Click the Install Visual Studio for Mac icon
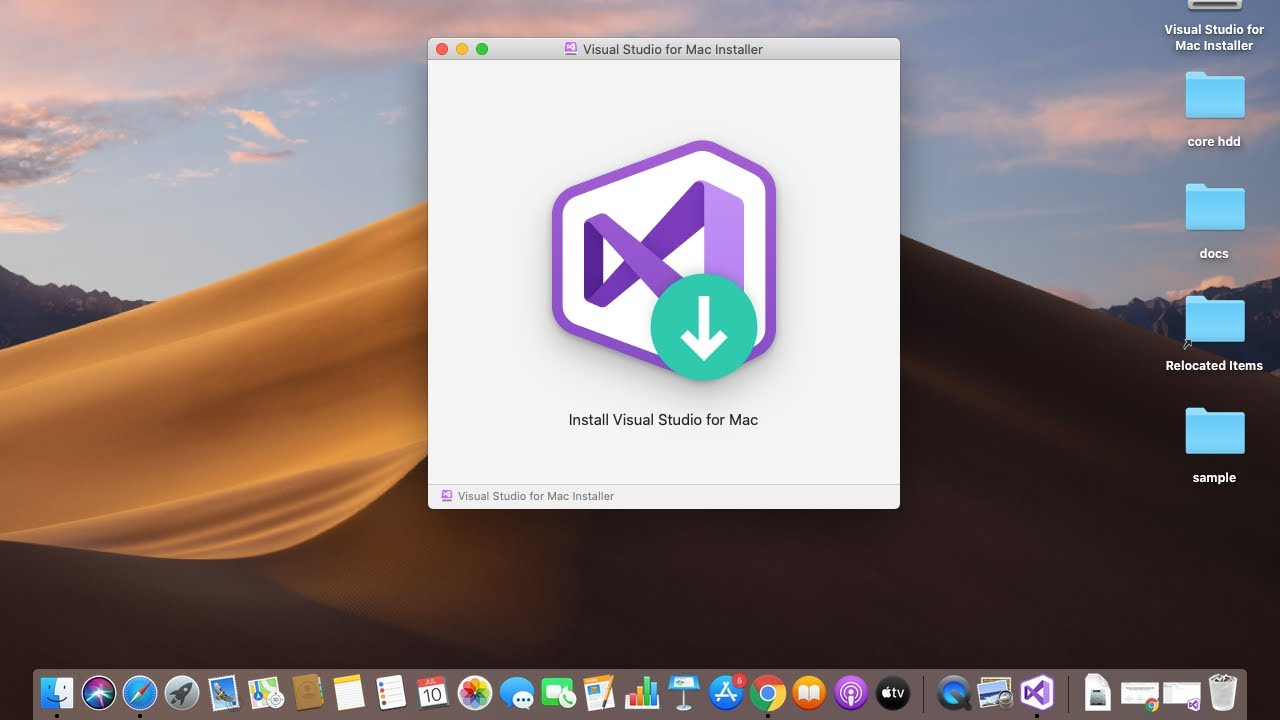1280x720 pixels. click(x=663, y=260)
